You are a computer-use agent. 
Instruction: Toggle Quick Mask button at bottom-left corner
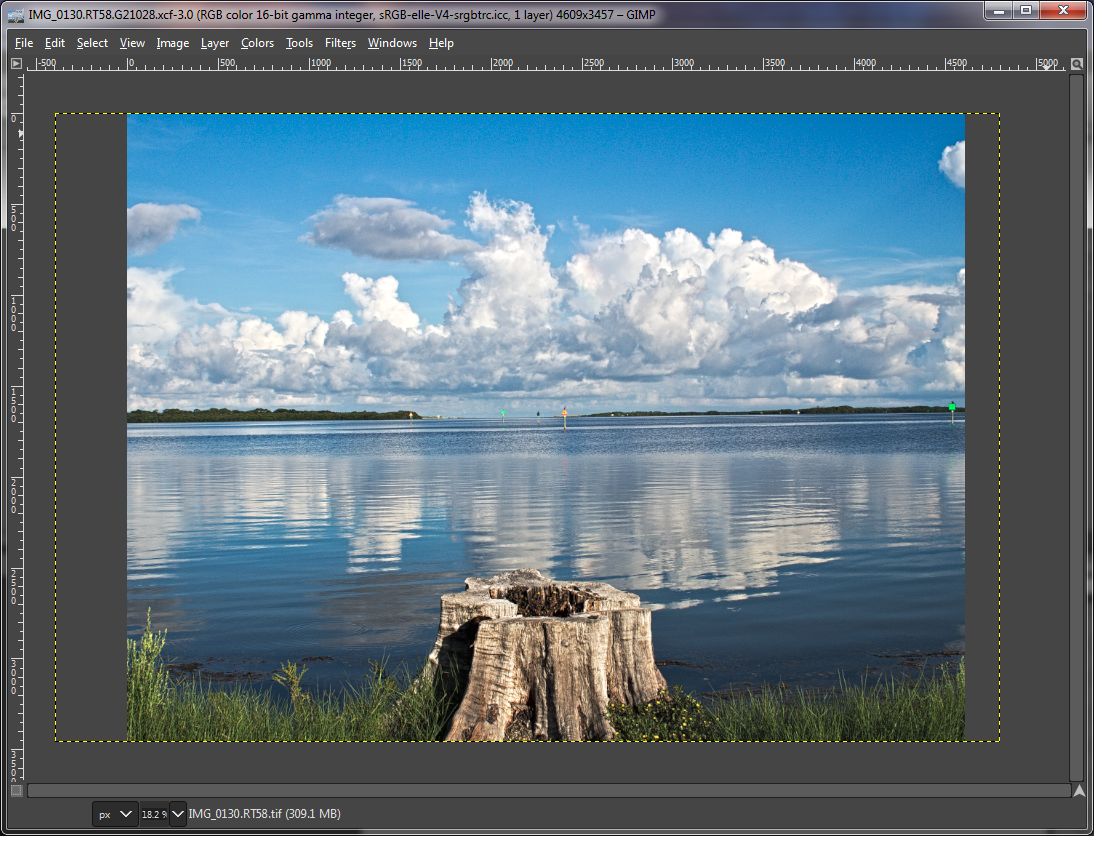click(x=16, y=791)
